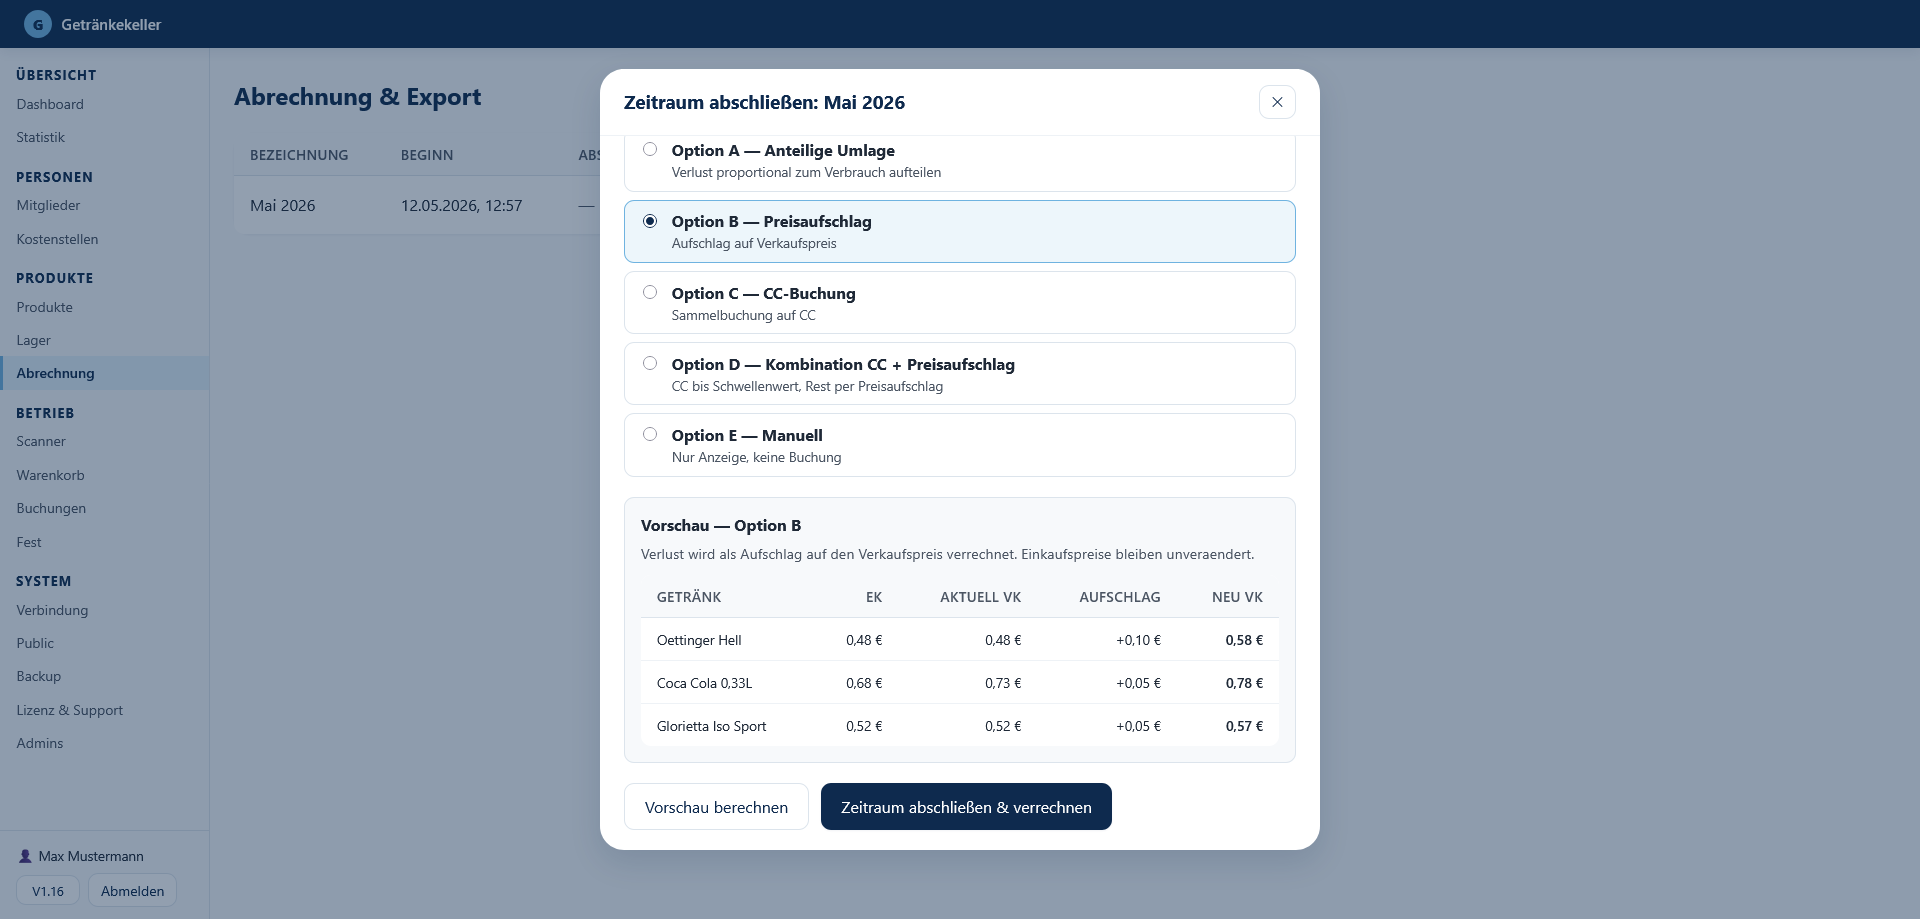This screenshot has height=919, width=1920.
Task: Click Vorschau berechnen button
Action: pos(716,807)
